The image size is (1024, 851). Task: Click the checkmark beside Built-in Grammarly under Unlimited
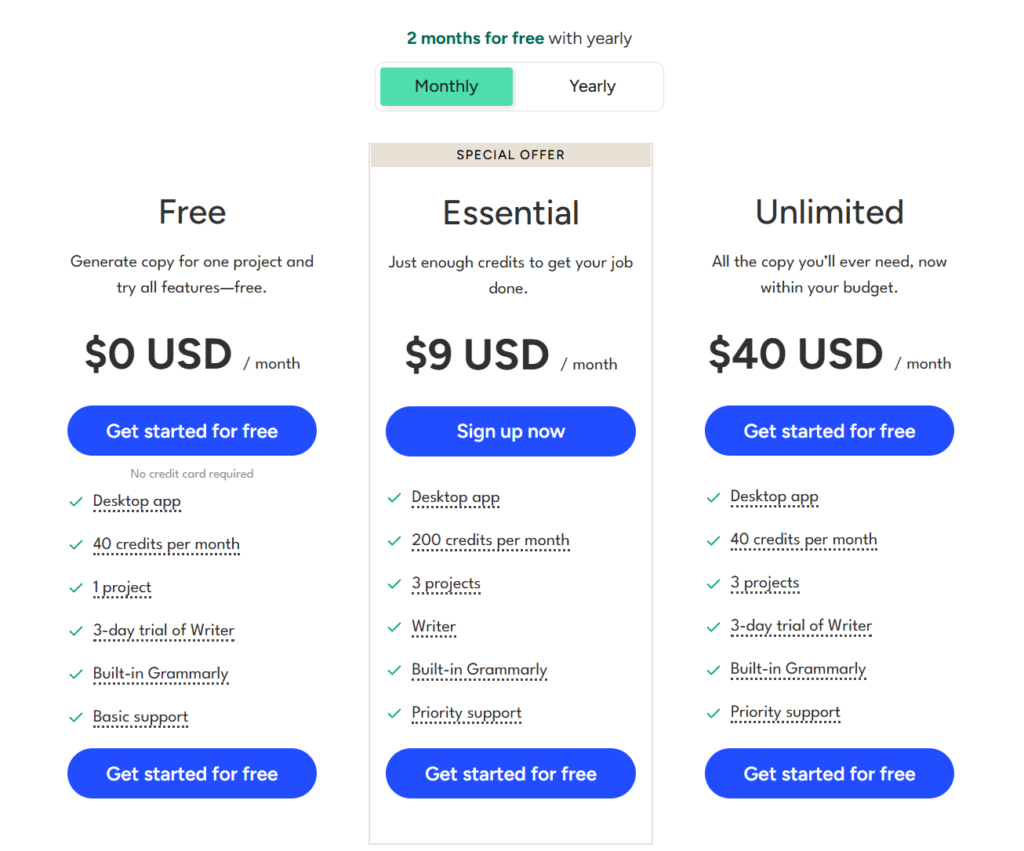pyautogui.click(x=714, y=670)
